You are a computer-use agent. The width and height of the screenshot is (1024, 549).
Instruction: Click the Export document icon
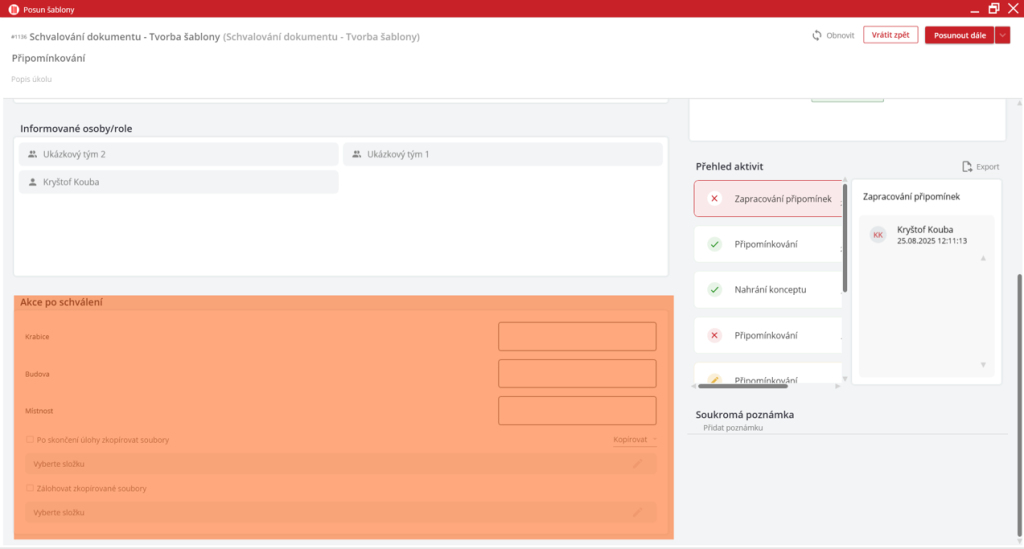tap(967, 167)
